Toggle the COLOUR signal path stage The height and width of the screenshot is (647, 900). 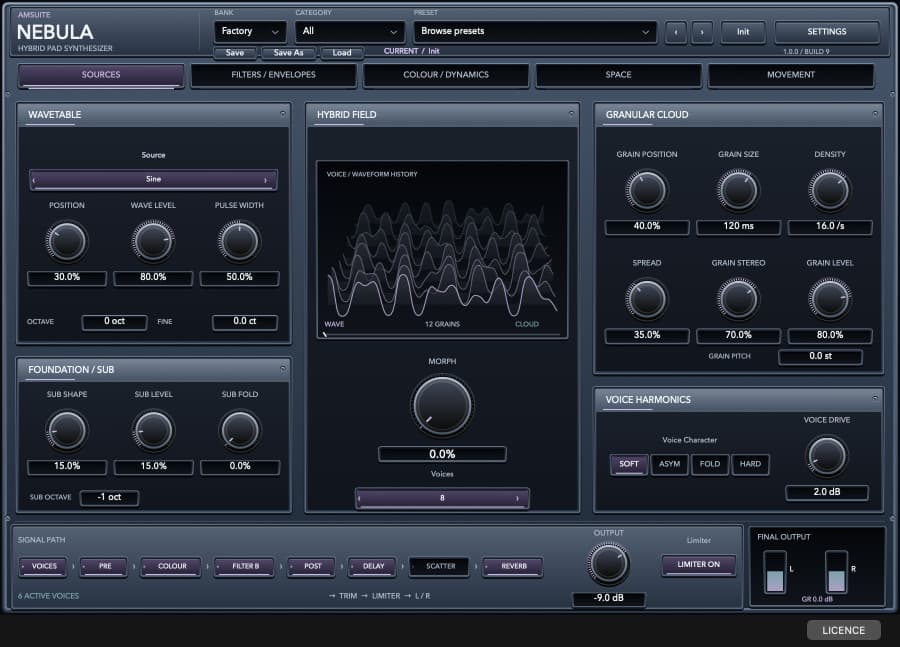click(x=171, y=566)
